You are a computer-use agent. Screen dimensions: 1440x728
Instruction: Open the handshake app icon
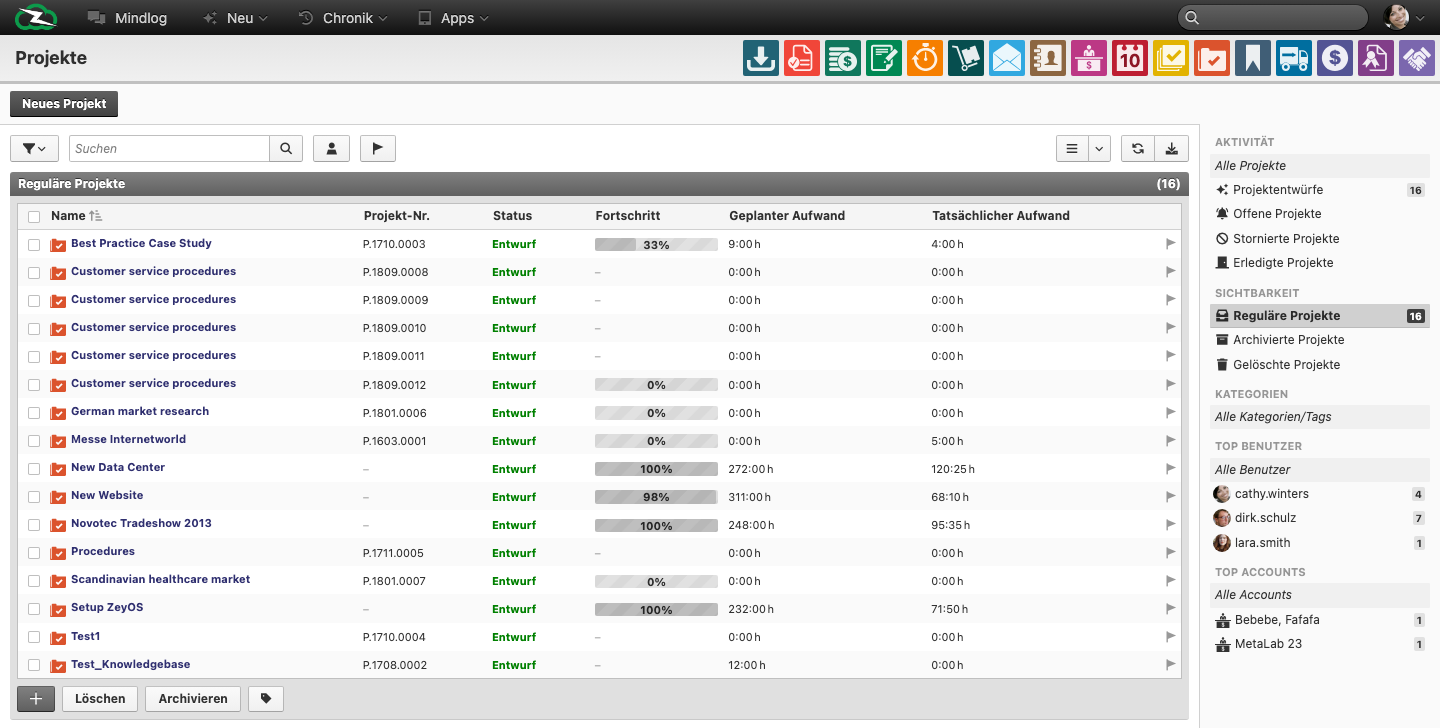pyautogui.click(x=1417, y=58)
